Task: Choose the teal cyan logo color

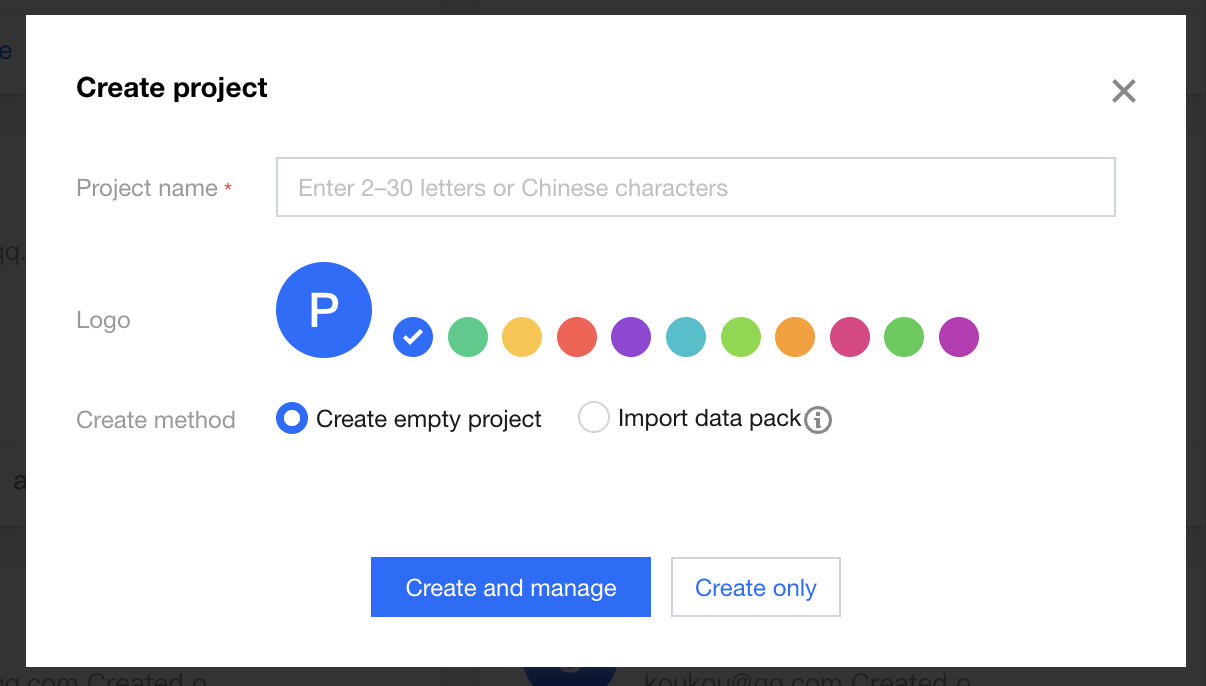Action: [x=686, y=337]
